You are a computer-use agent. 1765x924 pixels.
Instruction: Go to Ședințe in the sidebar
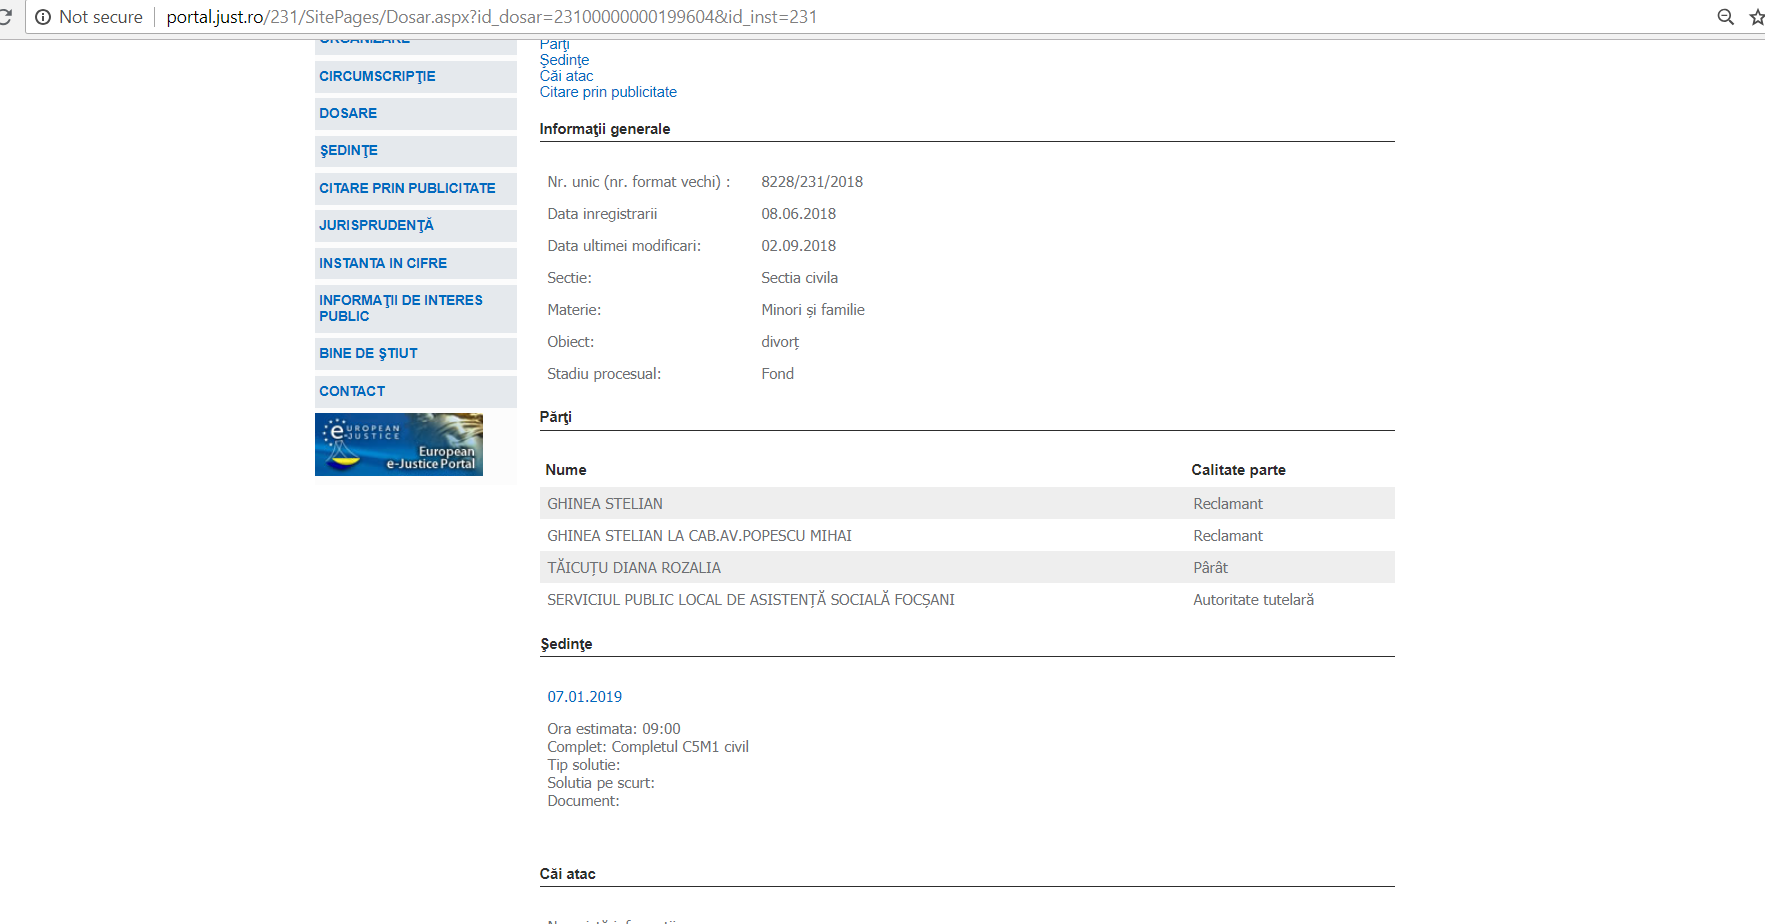pos(348,151)
